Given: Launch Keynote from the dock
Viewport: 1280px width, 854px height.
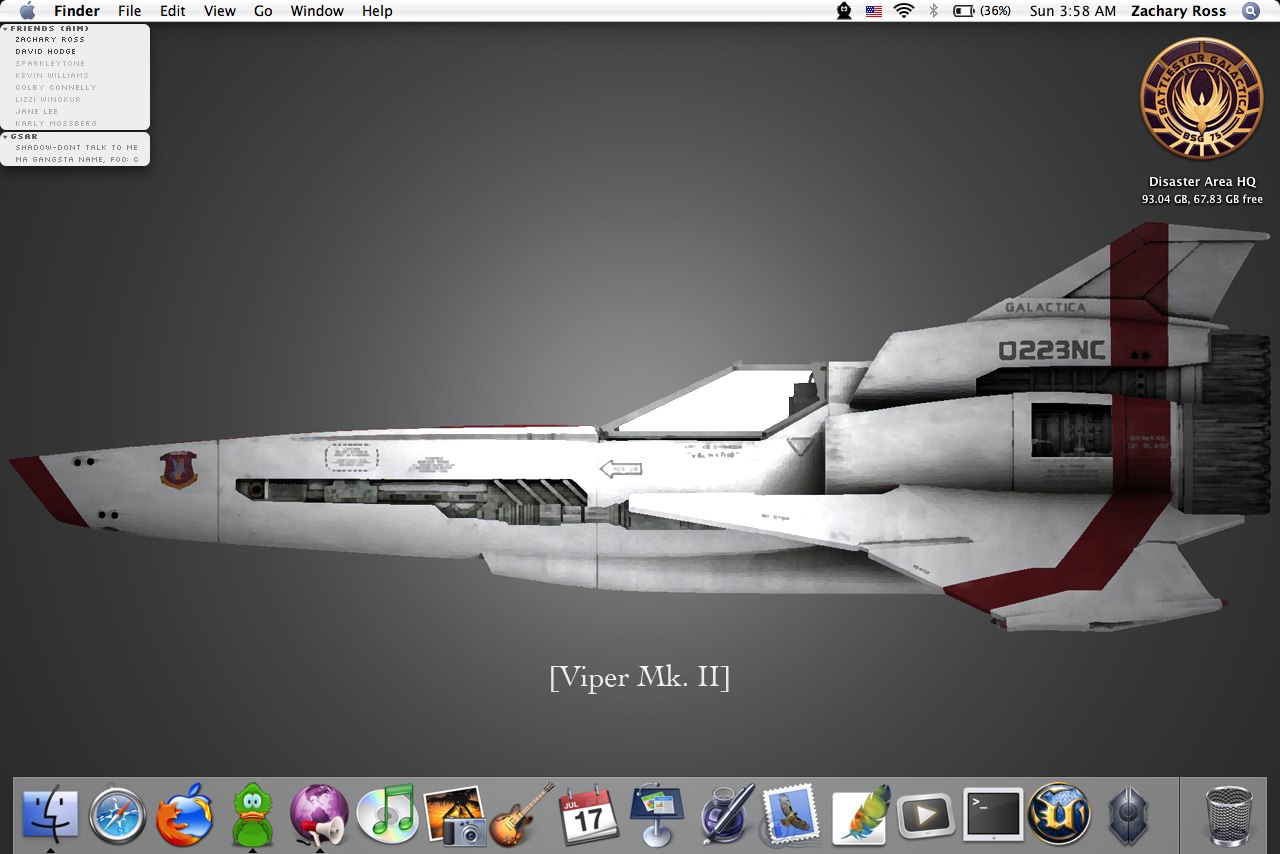Looking at the screenshot, I should 656,814.
